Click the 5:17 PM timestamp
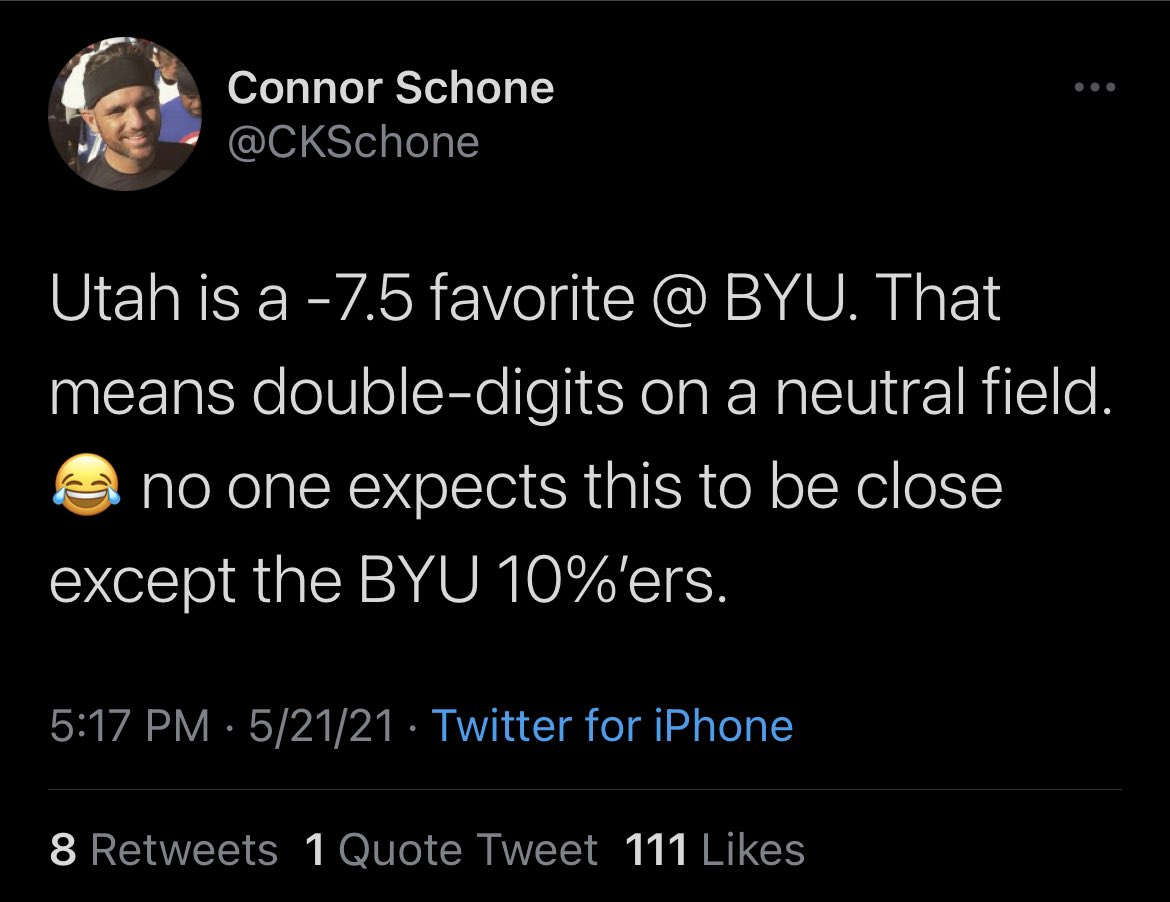The width and height of the screenshot is (1170, 902). tap(128, 725)
